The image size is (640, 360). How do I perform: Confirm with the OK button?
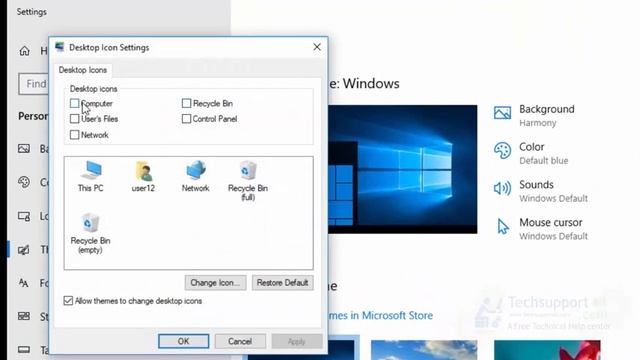183,341
